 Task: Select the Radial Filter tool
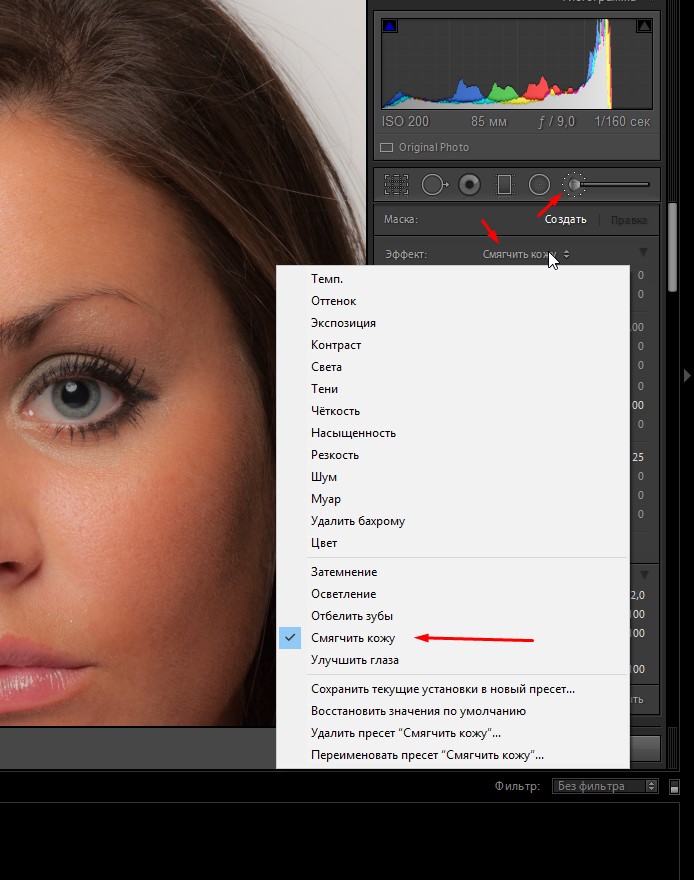click(539, 184)
